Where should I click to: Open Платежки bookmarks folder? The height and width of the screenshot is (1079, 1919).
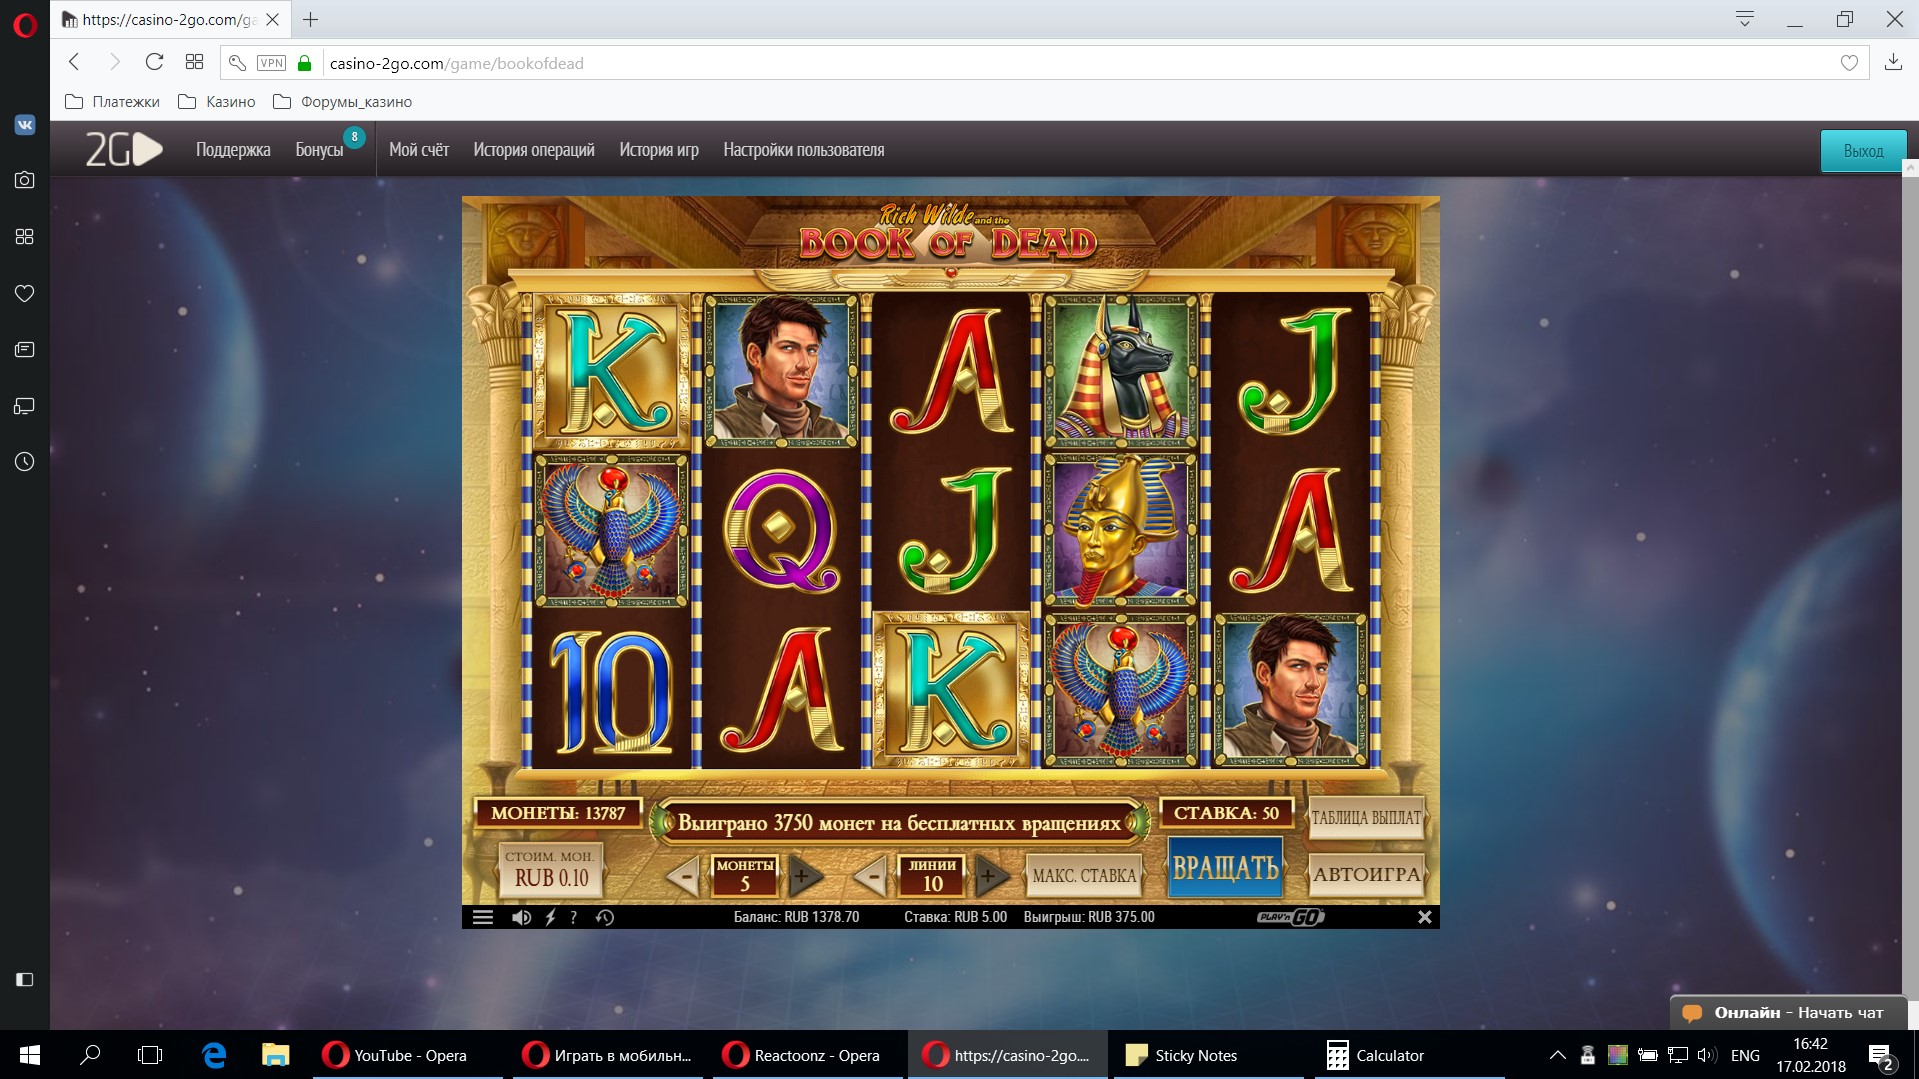click(x=112, y=102)
